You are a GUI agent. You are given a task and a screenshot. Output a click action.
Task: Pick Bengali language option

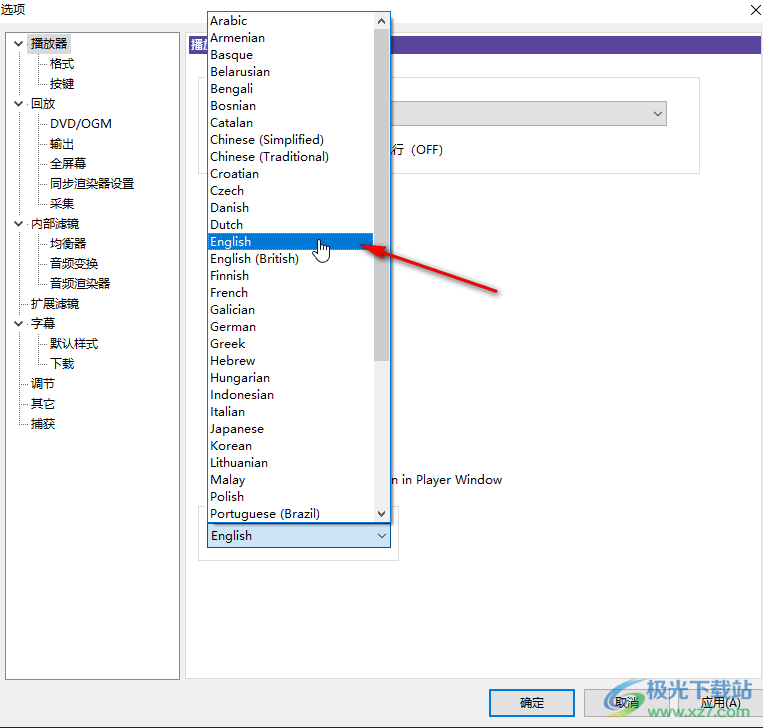pyautogui.click(x=291, y=89)
